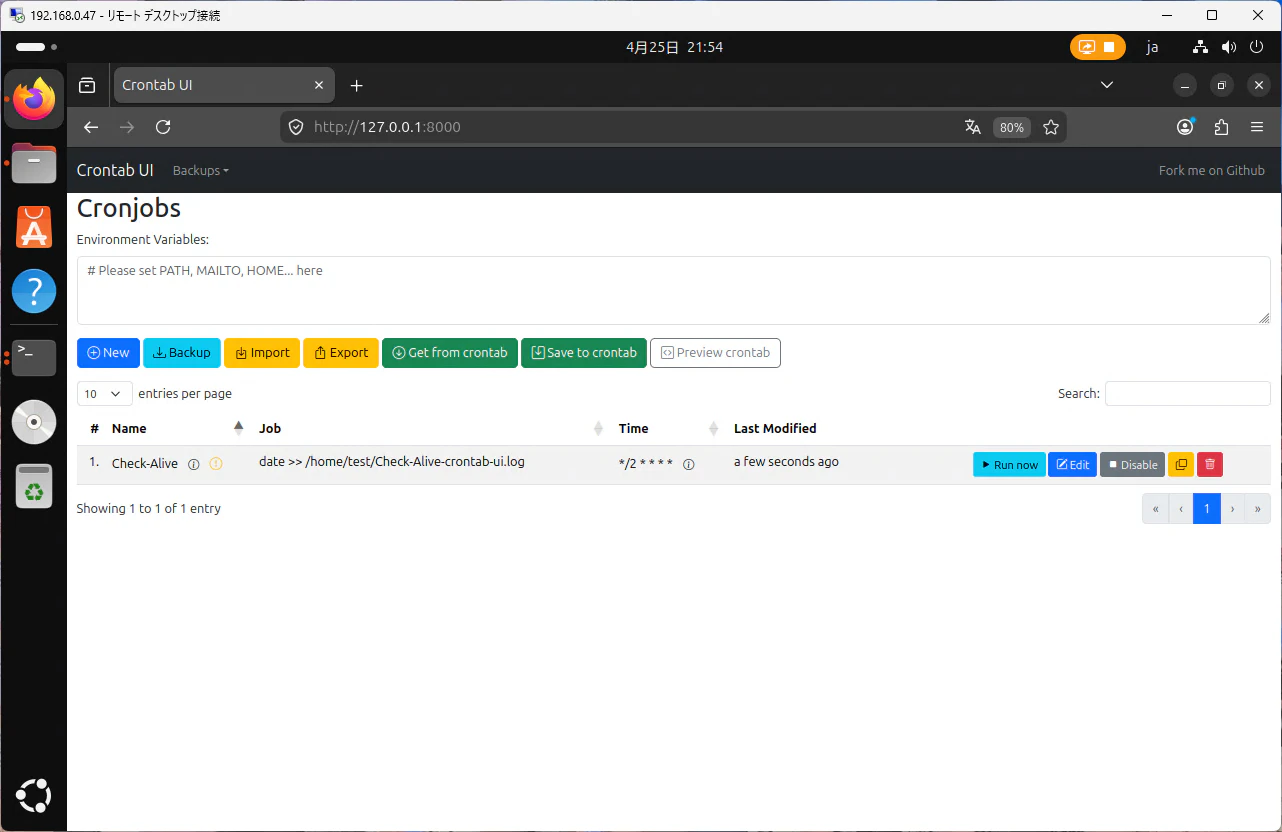Reset zoom using the 80% badge
The image size is (1282, 832).
pos(1011,127)
